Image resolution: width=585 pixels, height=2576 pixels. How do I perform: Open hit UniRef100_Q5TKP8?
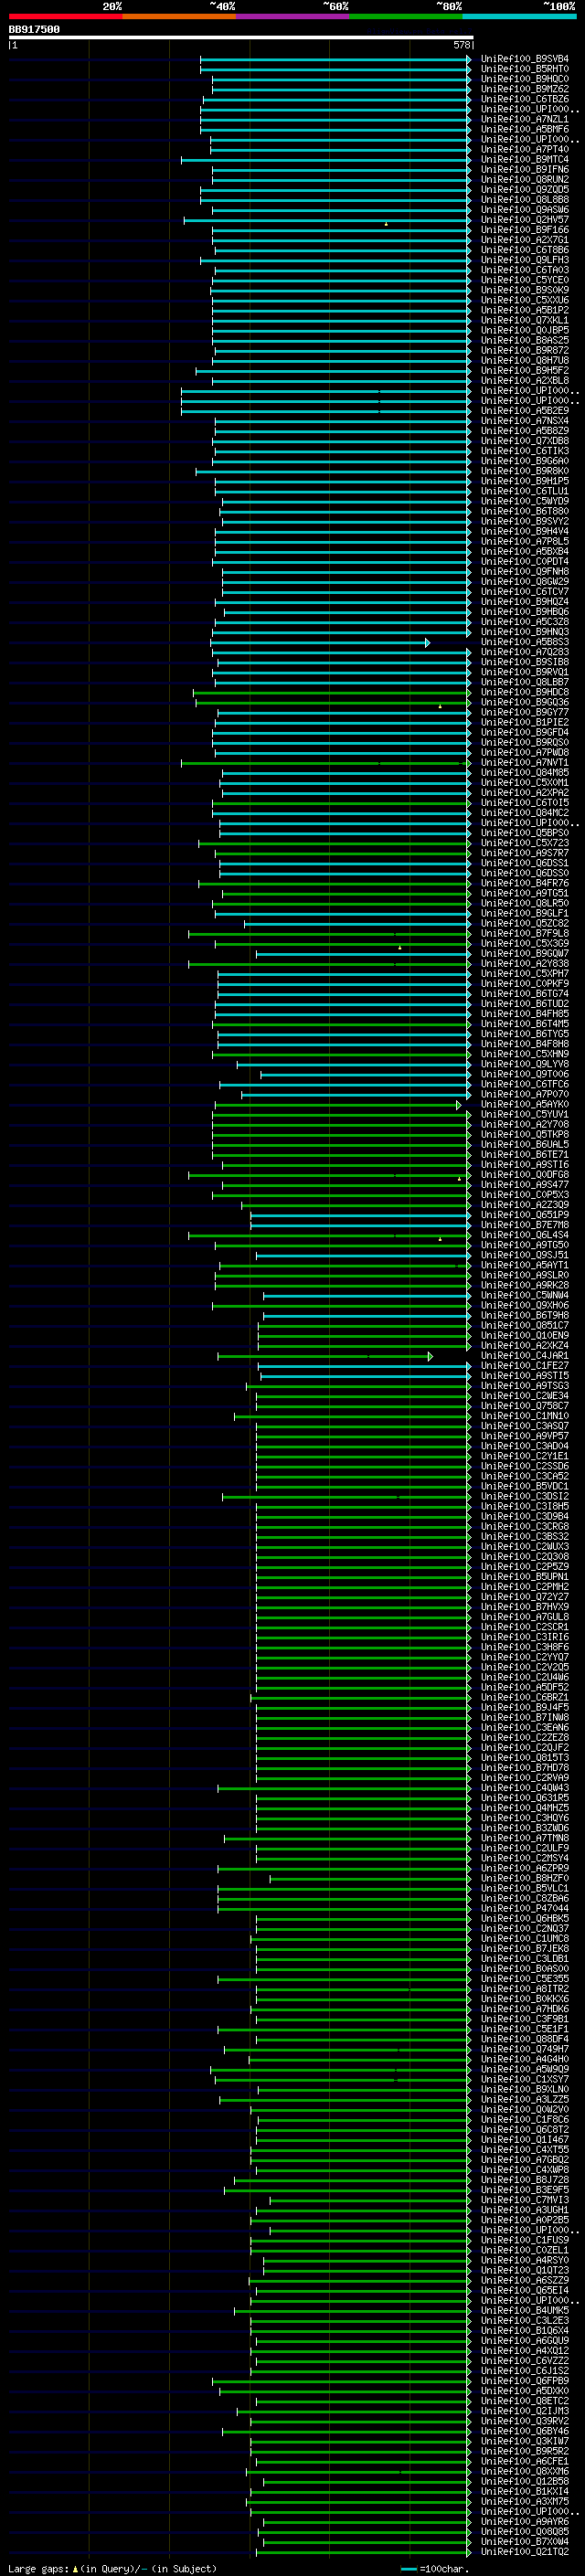pos(525,1135)
